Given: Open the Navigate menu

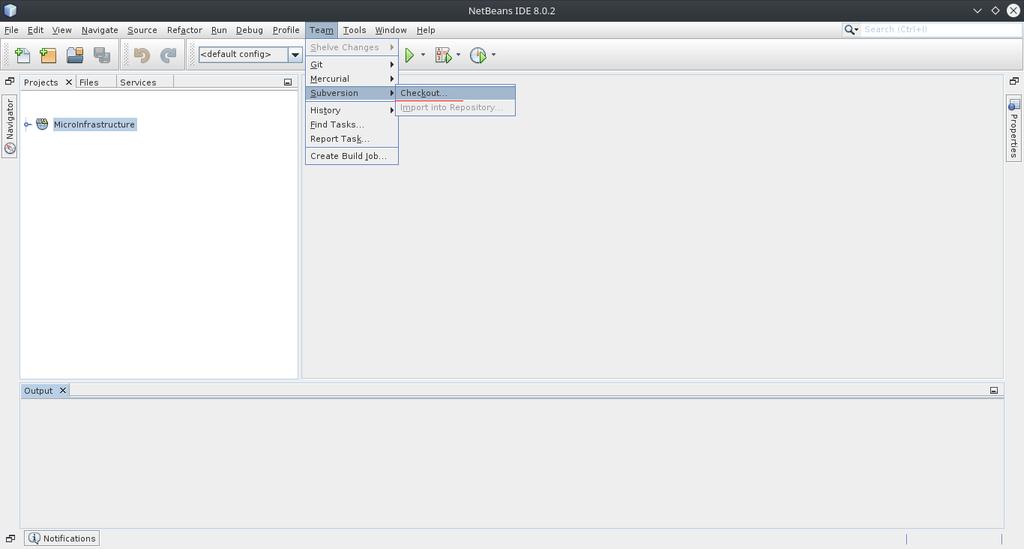Looking at the screenshot, I should click(99, 30).
